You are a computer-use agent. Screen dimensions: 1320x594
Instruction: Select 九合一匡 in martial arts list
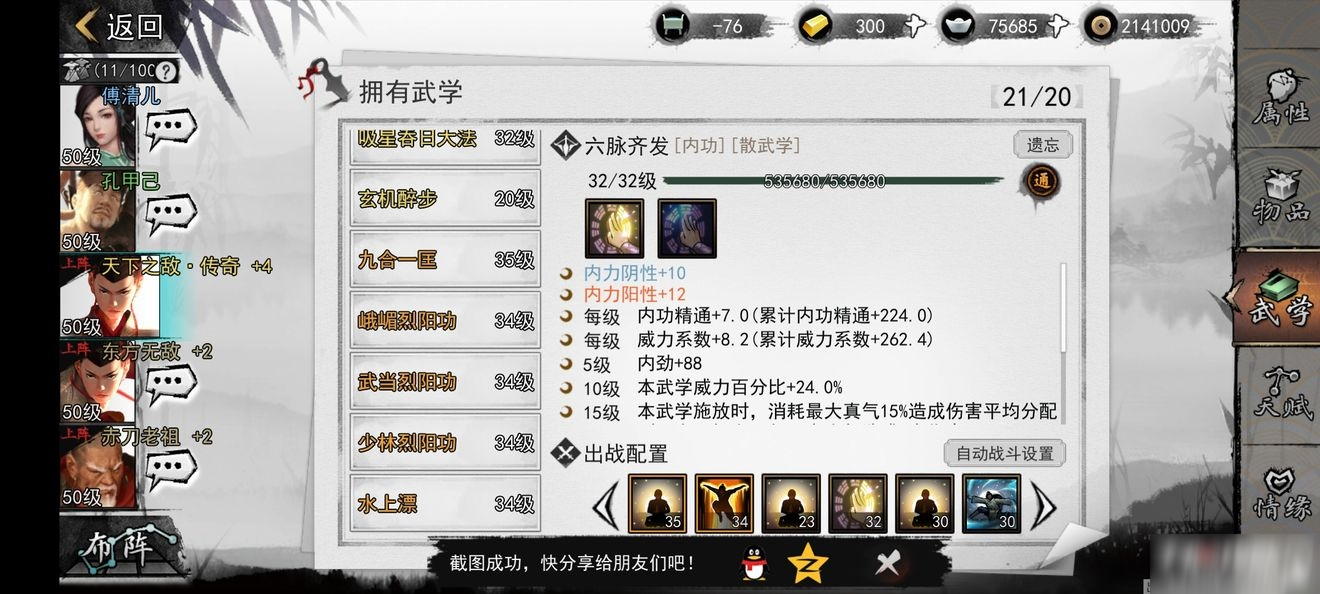click(x=445, y=259)
